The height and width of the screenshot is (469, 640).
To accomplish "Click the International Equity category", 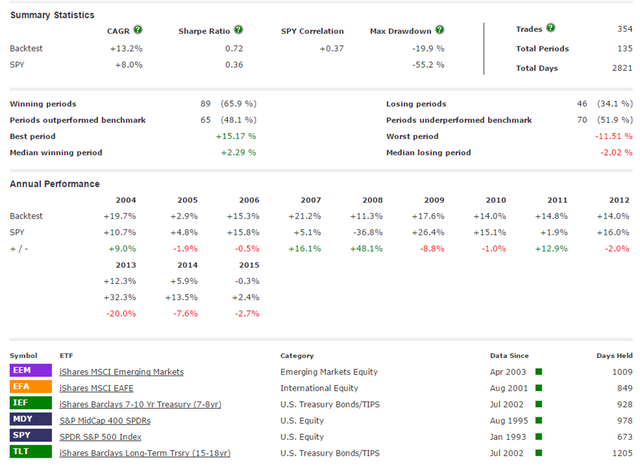I will click(x=319, y=388).
